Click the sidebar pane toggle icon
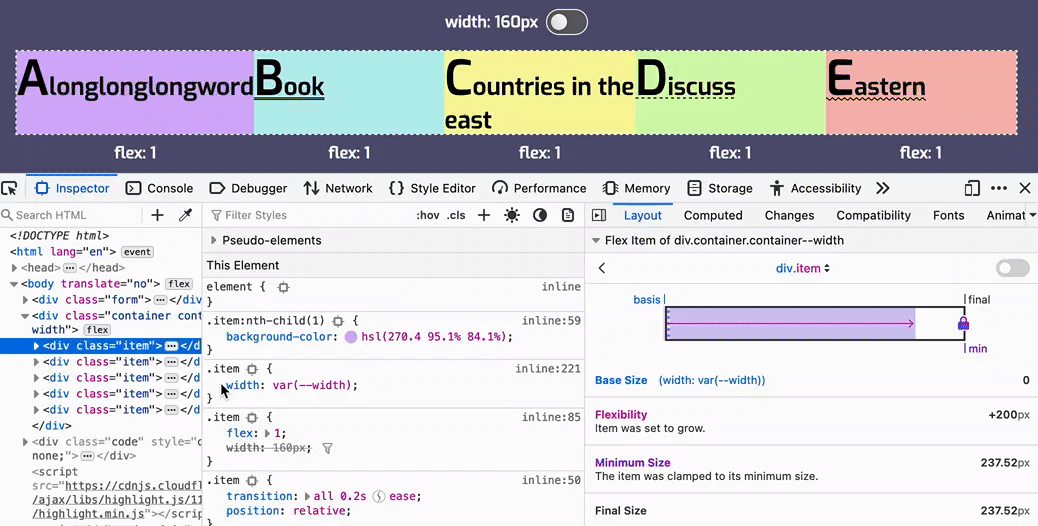Viewport: 1038px width, 526px height. coord(599,215)
